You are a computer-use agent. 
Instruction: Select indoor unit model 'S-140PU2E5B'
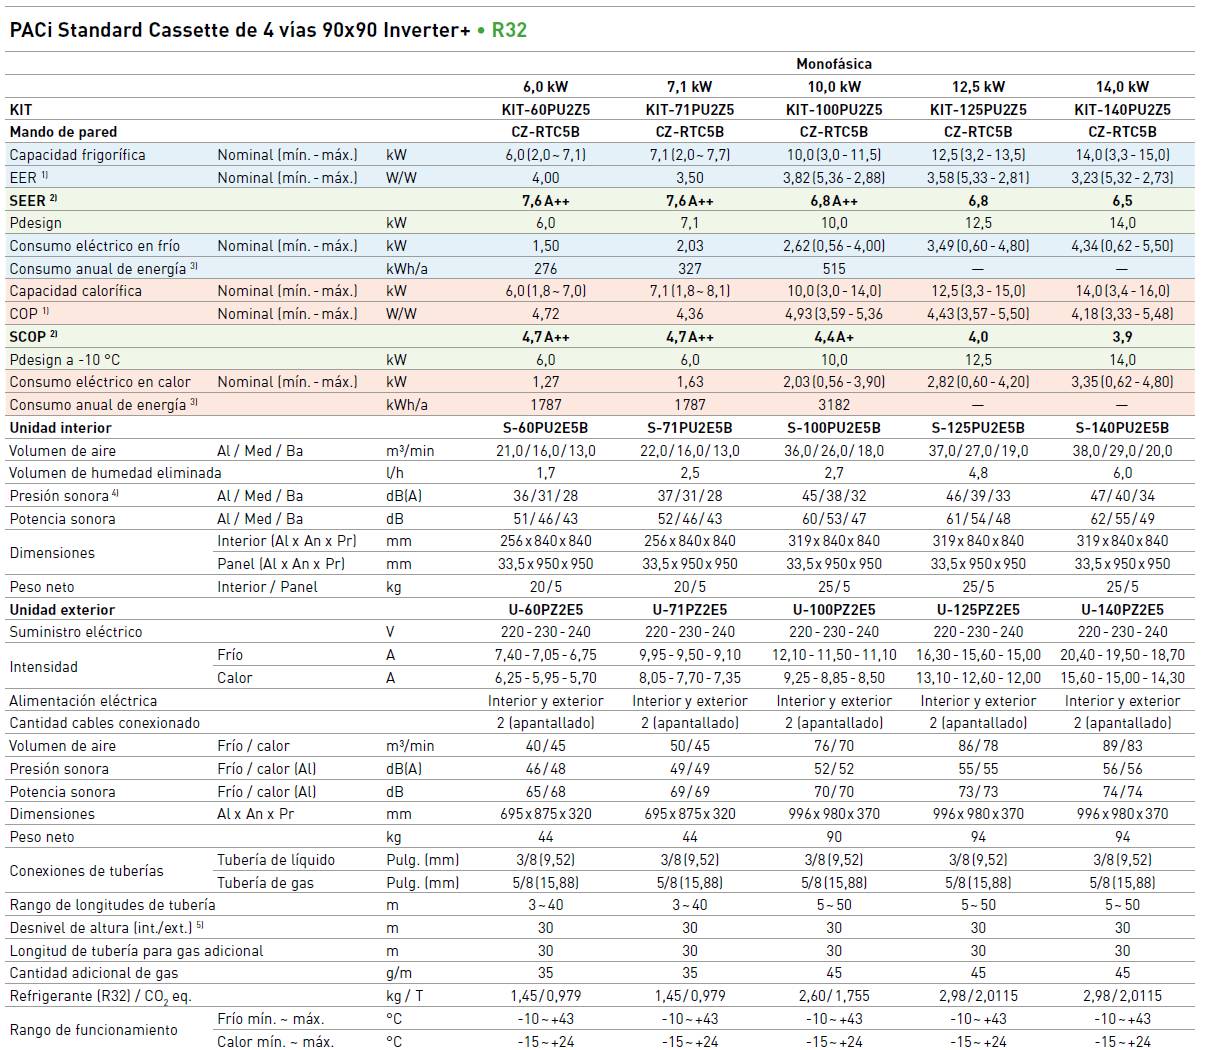tap(1122, 428)
